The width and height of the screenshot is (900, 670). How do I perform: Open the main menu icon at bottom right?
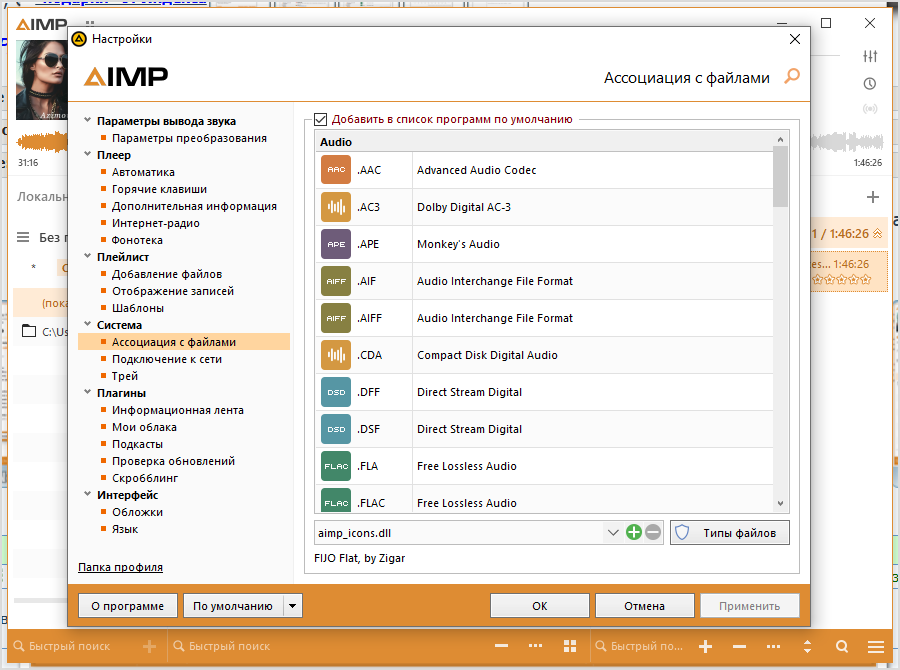coord(876,646)
